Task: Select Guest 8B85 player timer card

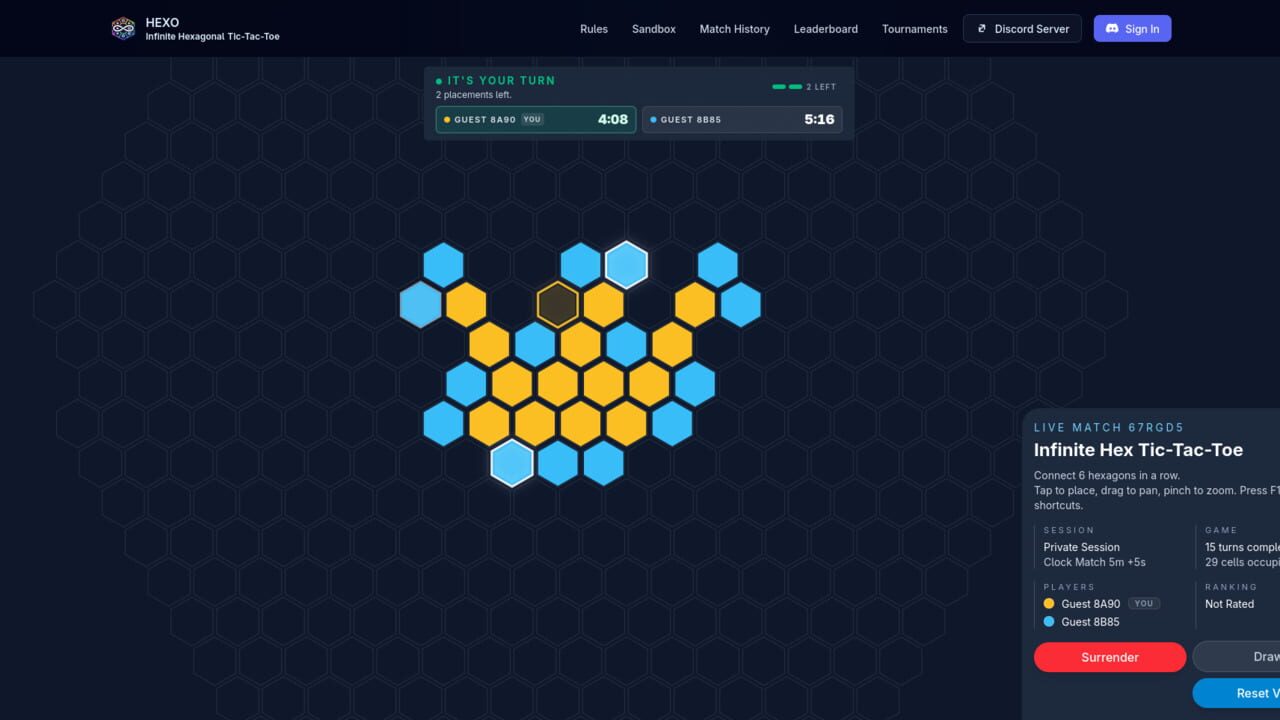Action: pyautogui.click(x=742, y=120)
